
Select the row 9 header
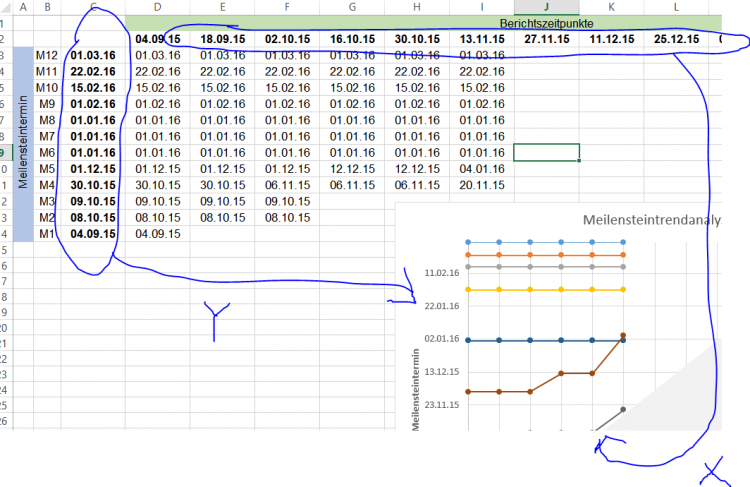coord(5,152)
